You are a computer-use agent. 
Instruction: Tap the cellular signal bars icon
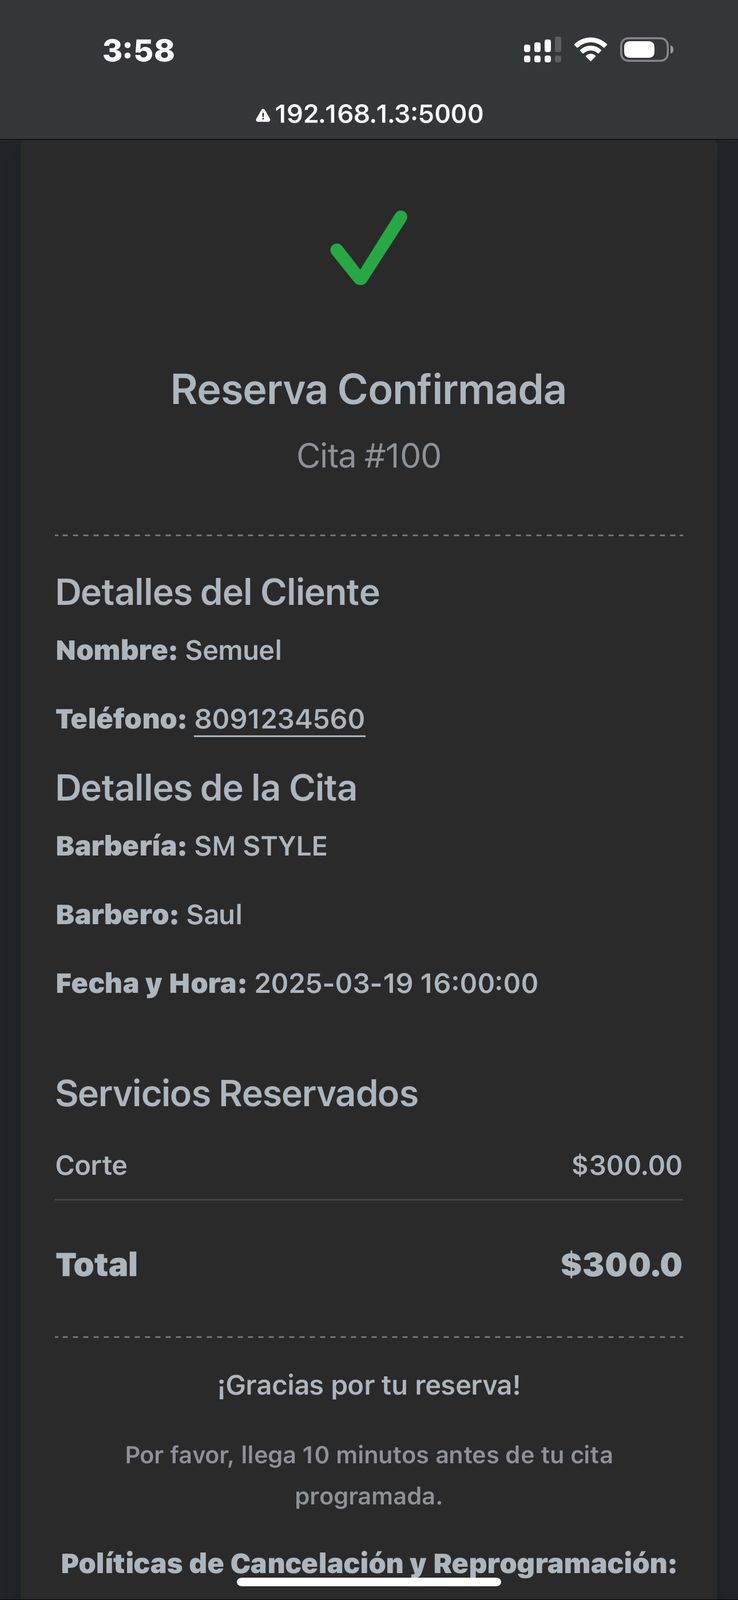[x=541, y=50]
